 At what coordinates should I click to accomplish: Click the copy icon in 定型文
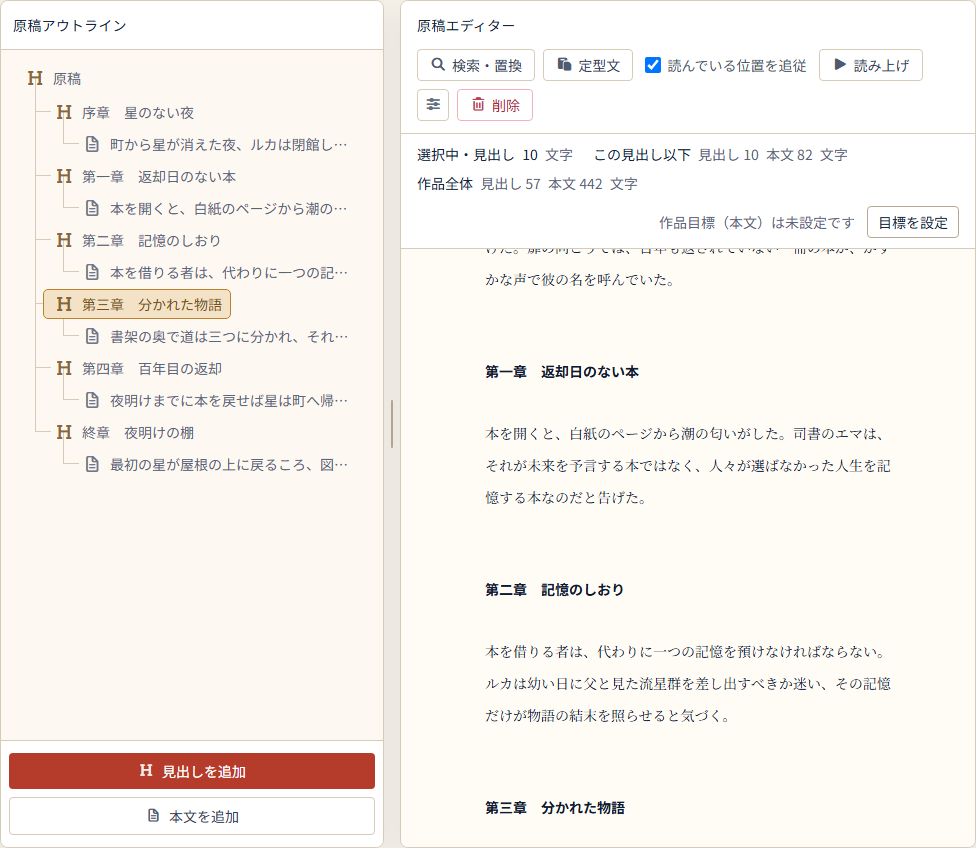pos(564,65)
